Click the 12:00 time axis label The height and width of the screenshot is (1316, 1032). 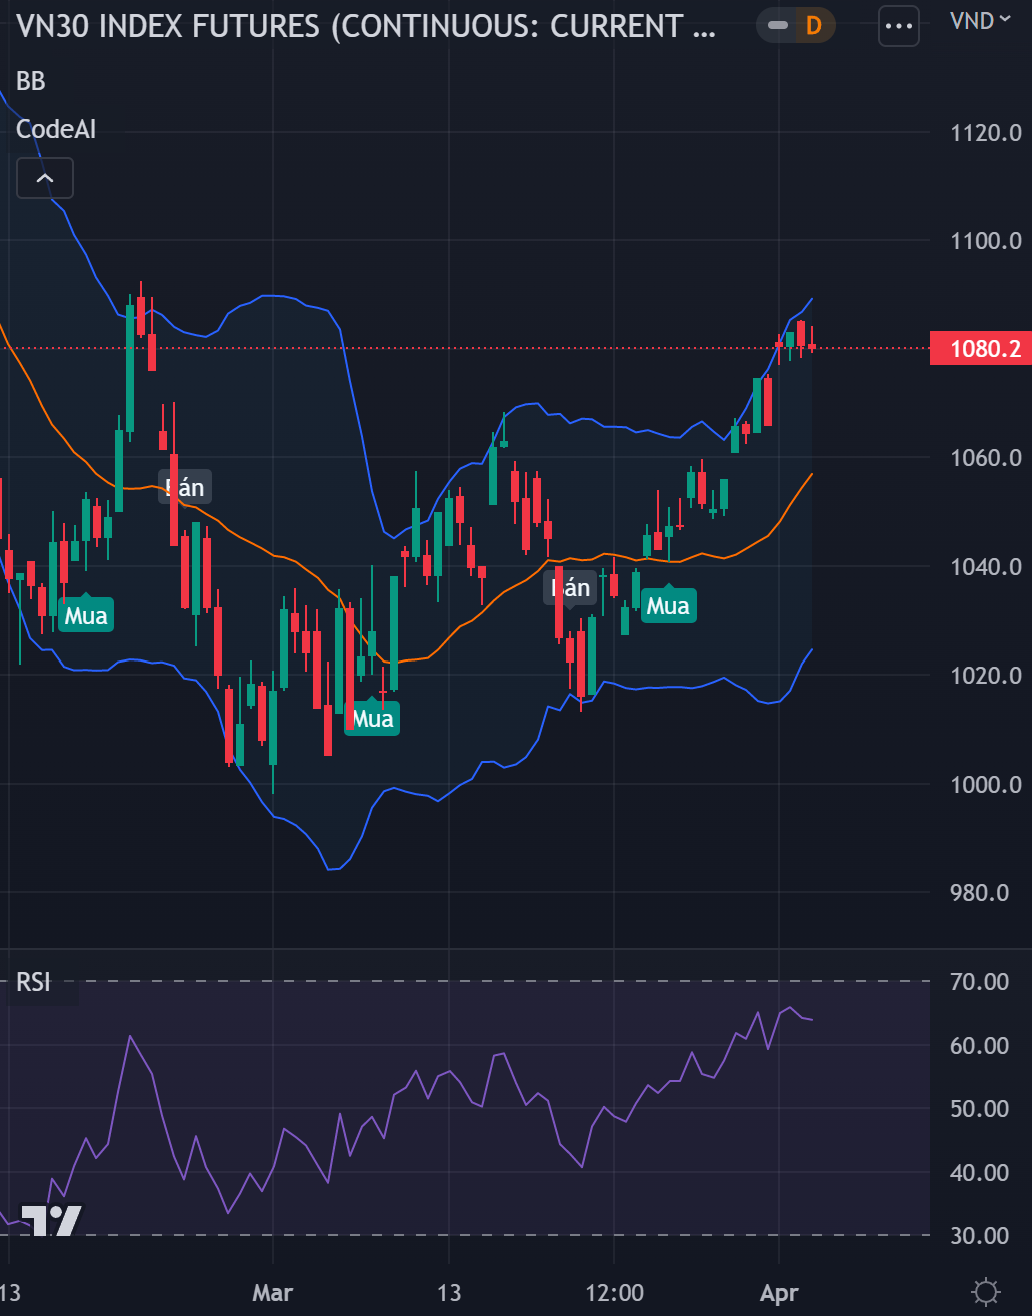614,1292
